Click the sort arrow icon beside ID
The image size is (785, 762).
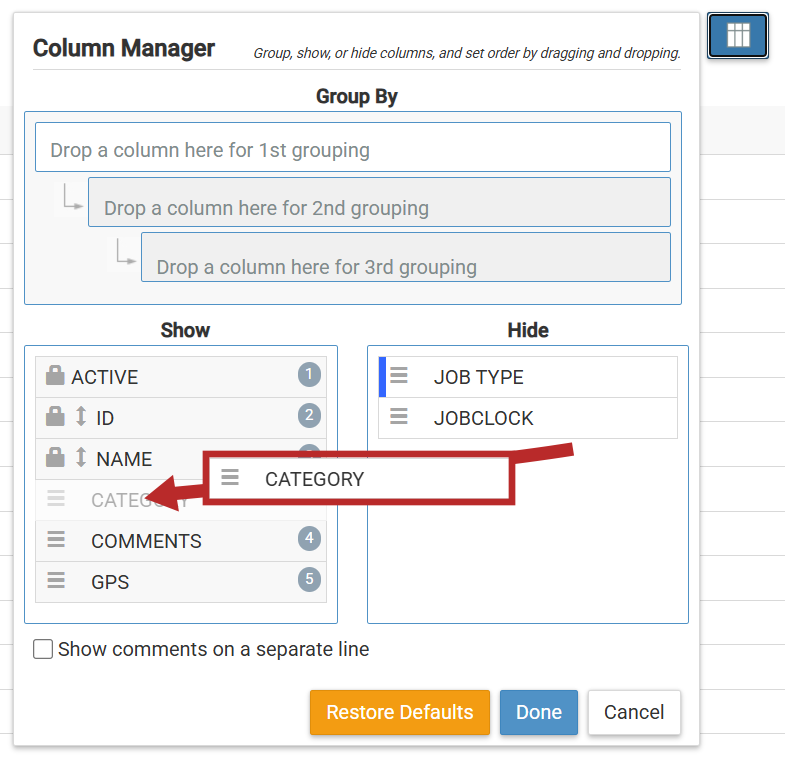point(81,416)
